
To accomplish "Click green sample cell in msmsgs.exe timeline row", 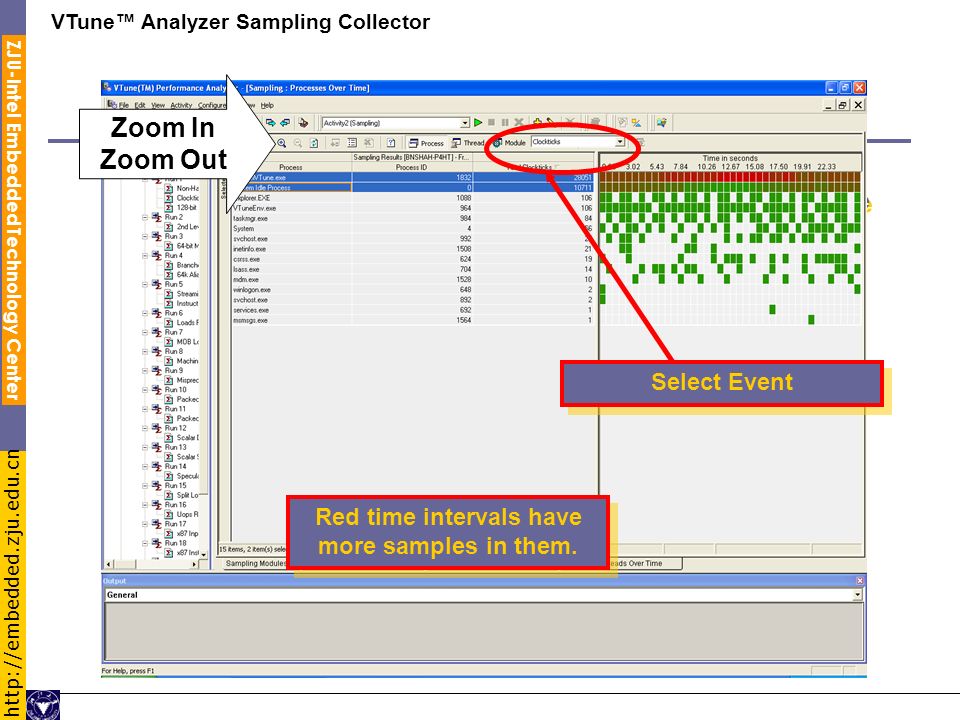I will point(811,320).
